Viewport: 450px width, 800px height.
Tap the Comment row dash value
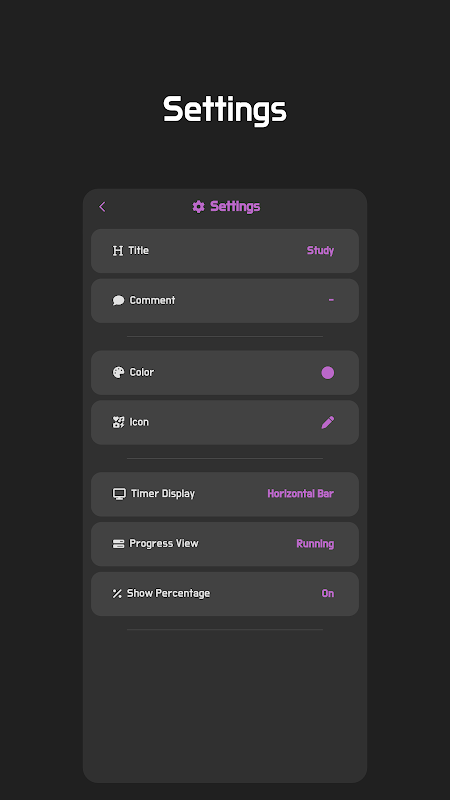331,300
